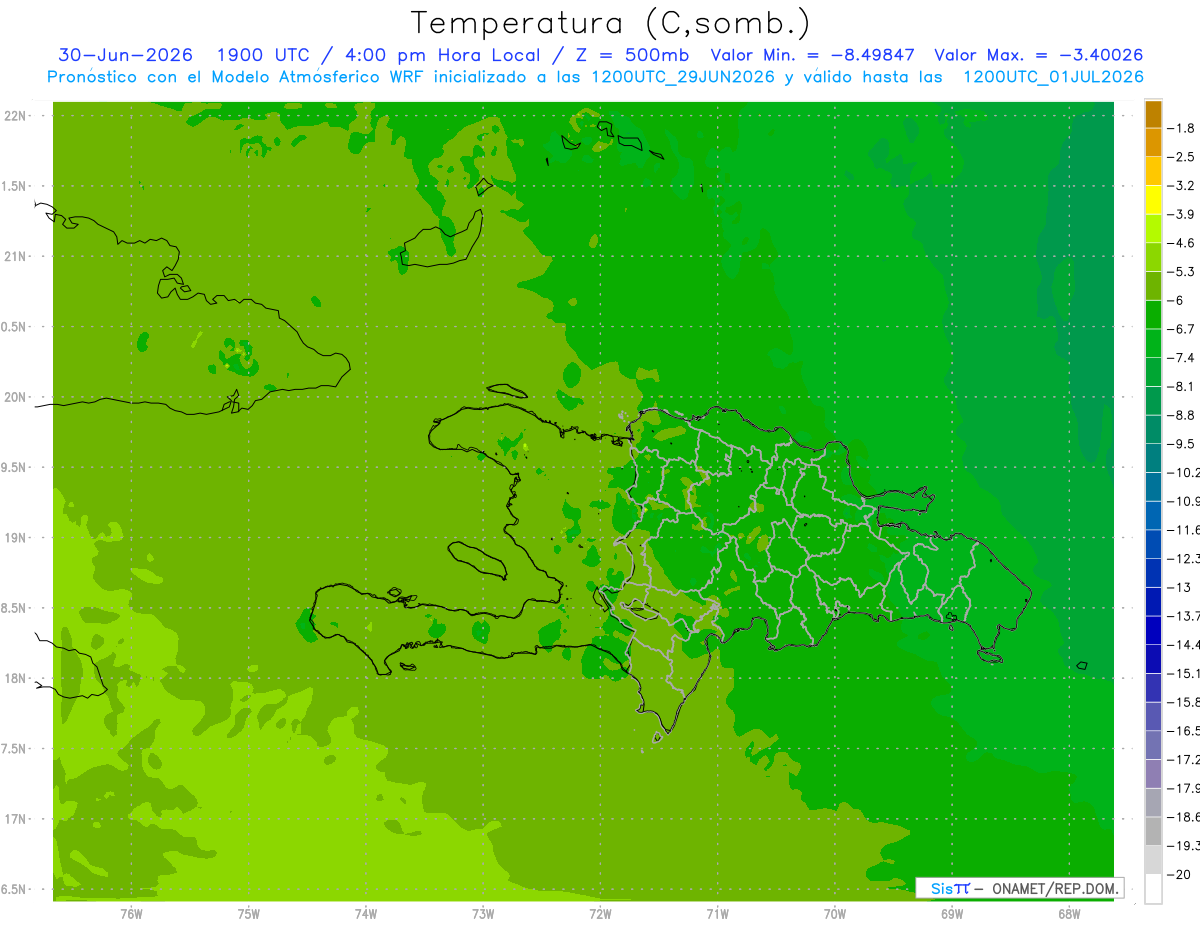Click the '71W' longitude label
Viewport: 1200px width, 927px height.
(717, 913)
